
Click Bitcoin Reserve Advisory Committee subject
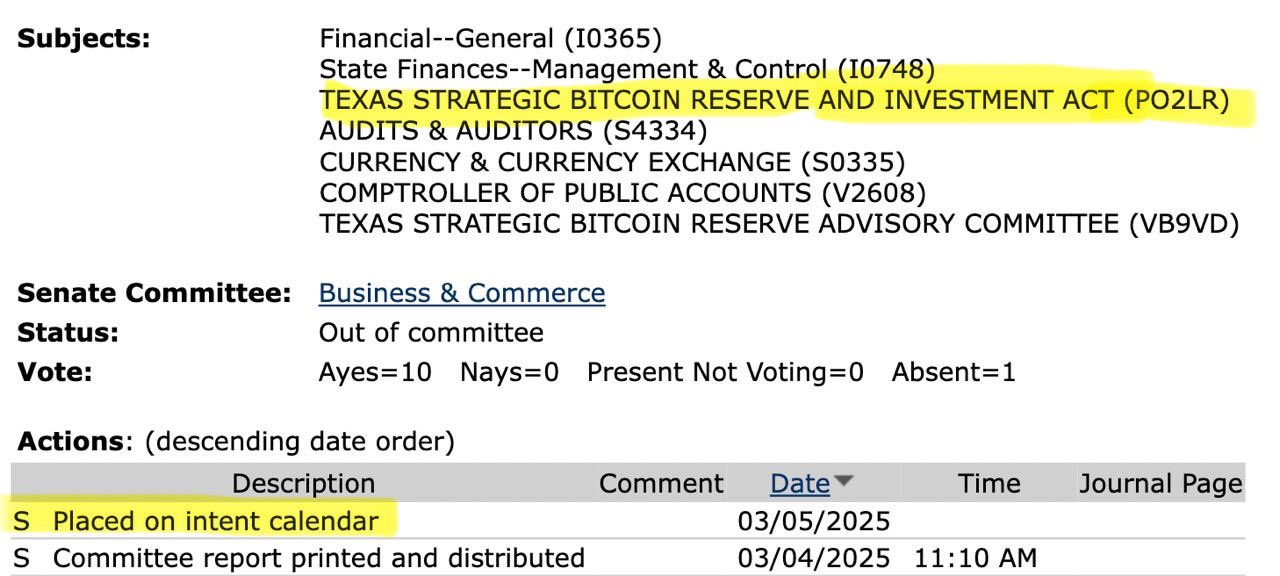[779, 224]
